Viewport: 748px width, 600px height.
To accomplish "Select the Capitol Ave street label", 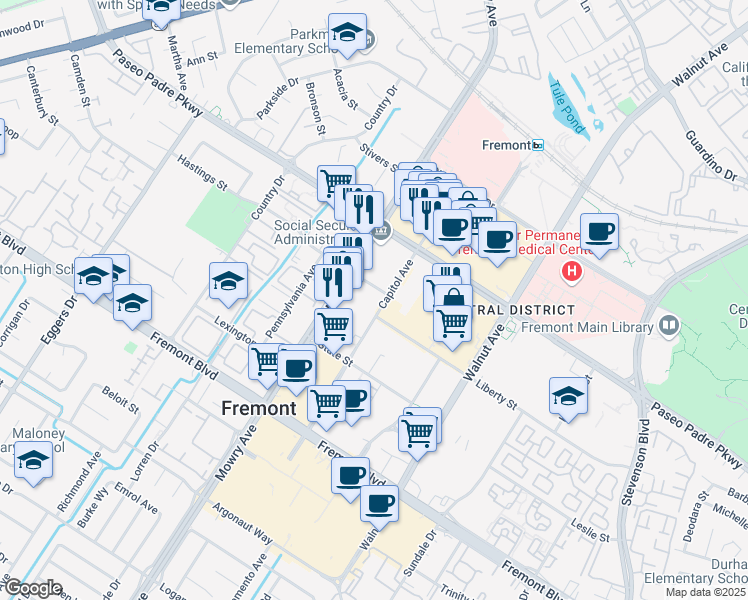I will tap(395, 284).
